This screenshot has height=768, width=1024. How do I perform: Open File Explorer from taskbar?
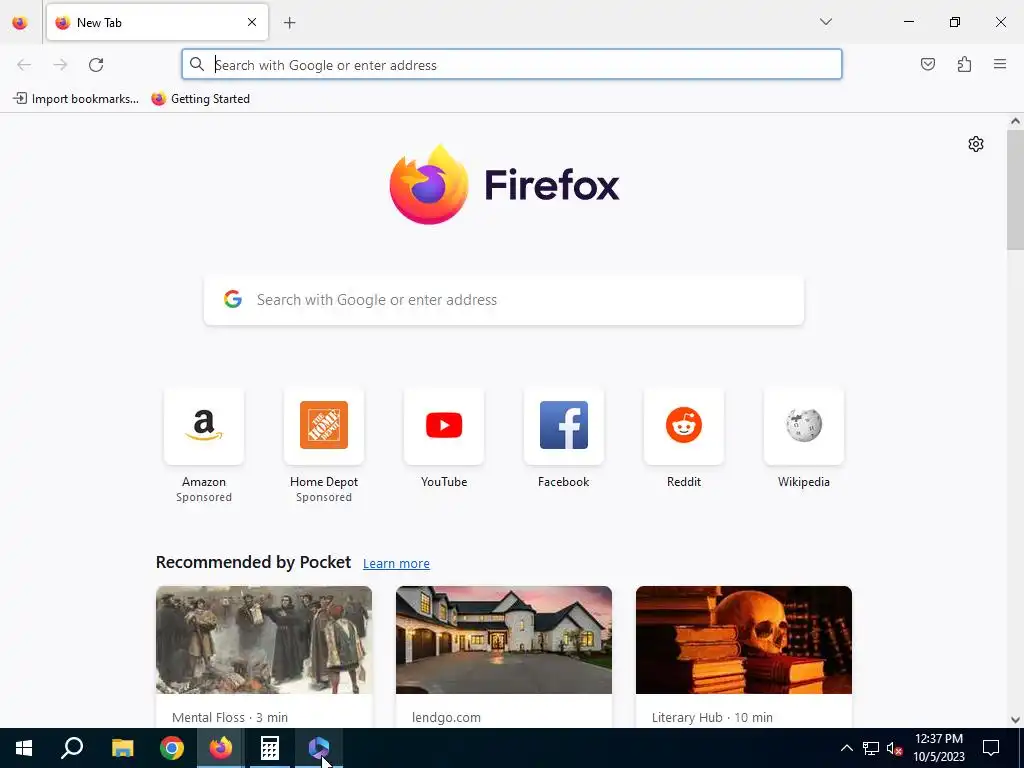point(122,748)
